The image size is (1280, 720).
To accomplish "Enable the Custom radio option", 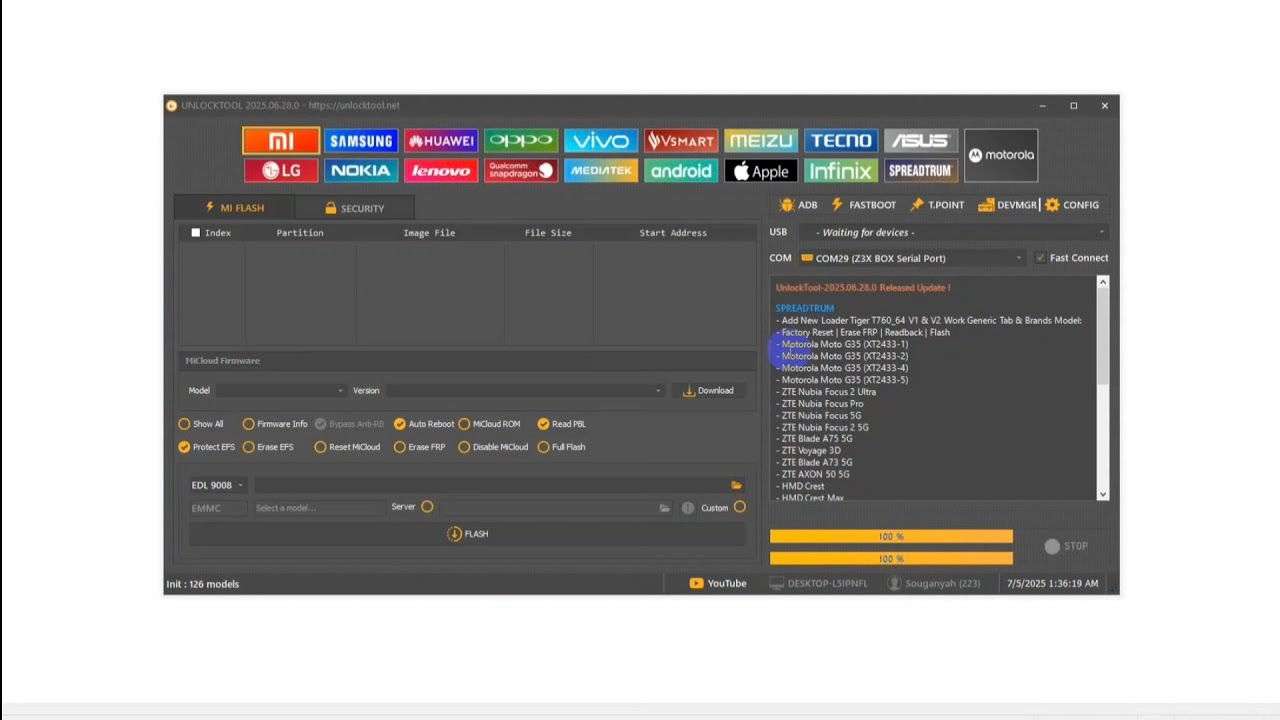I will pos(740,507).
